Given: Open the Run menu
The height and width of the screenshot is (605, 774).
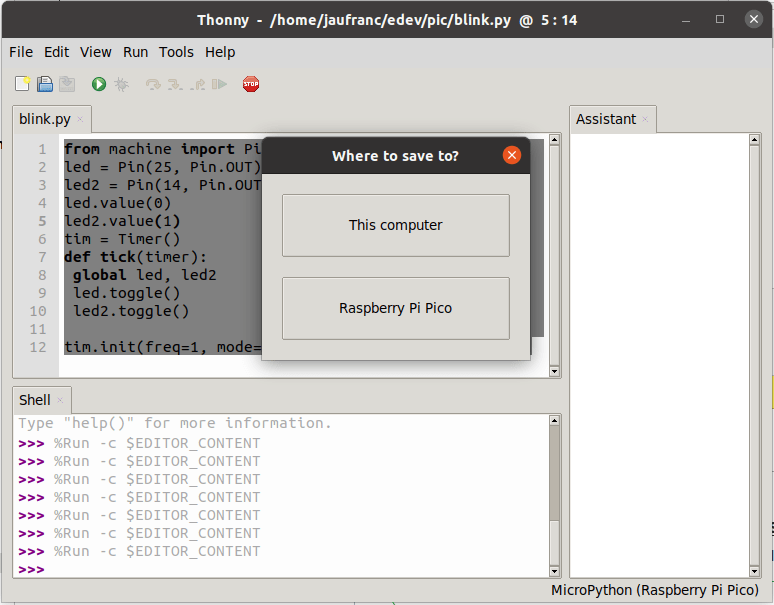Looking at the screenshot, I should (135, 52).
